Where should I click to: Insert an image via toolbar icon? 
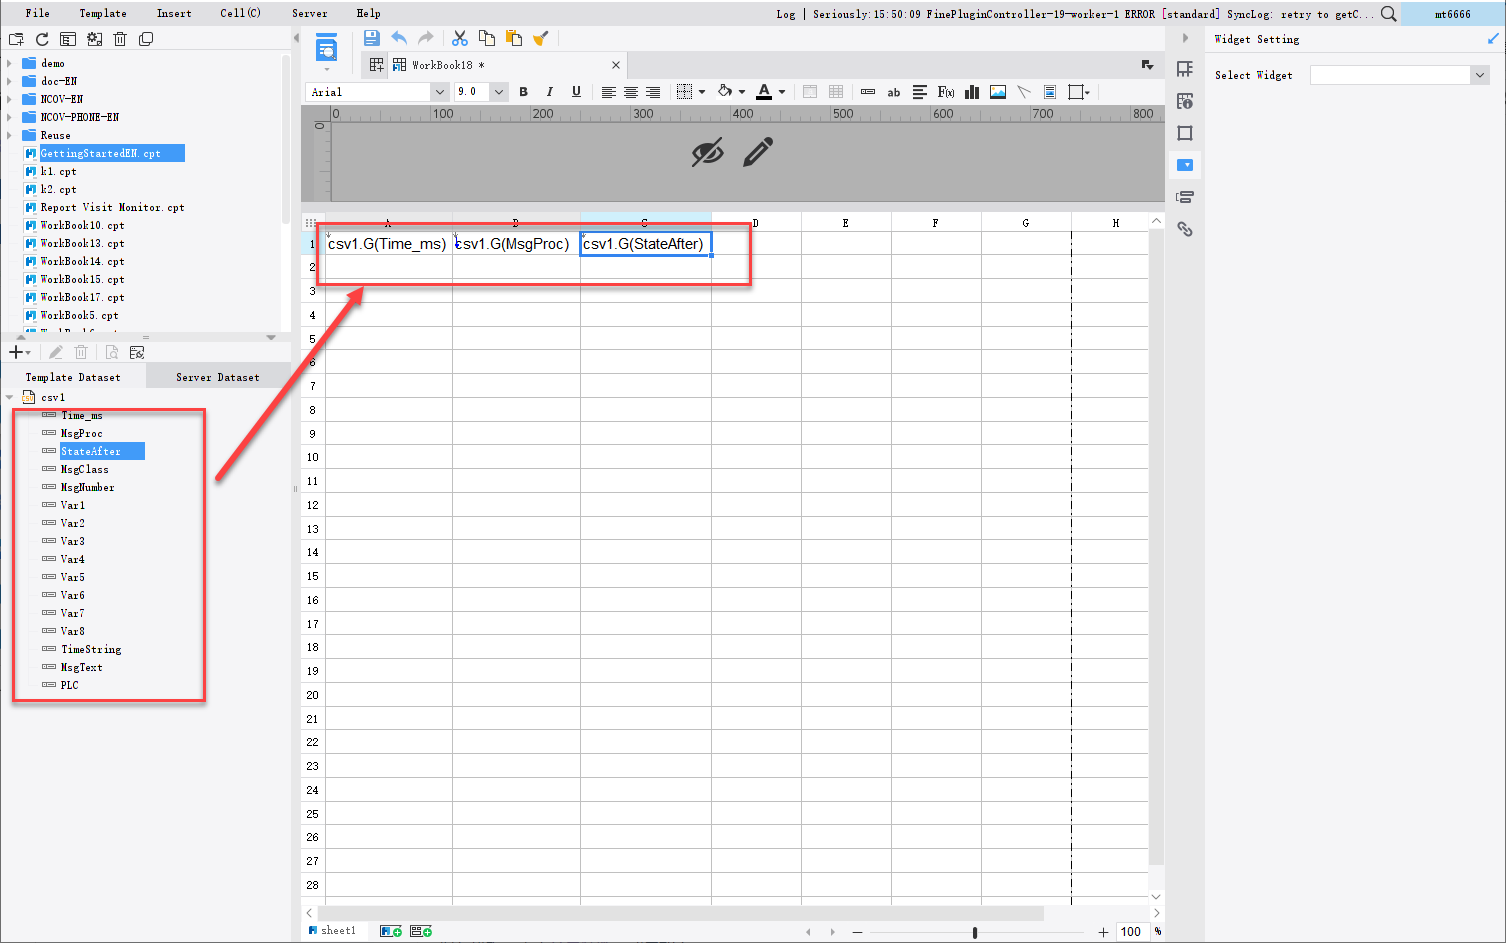tap(998, 92)
